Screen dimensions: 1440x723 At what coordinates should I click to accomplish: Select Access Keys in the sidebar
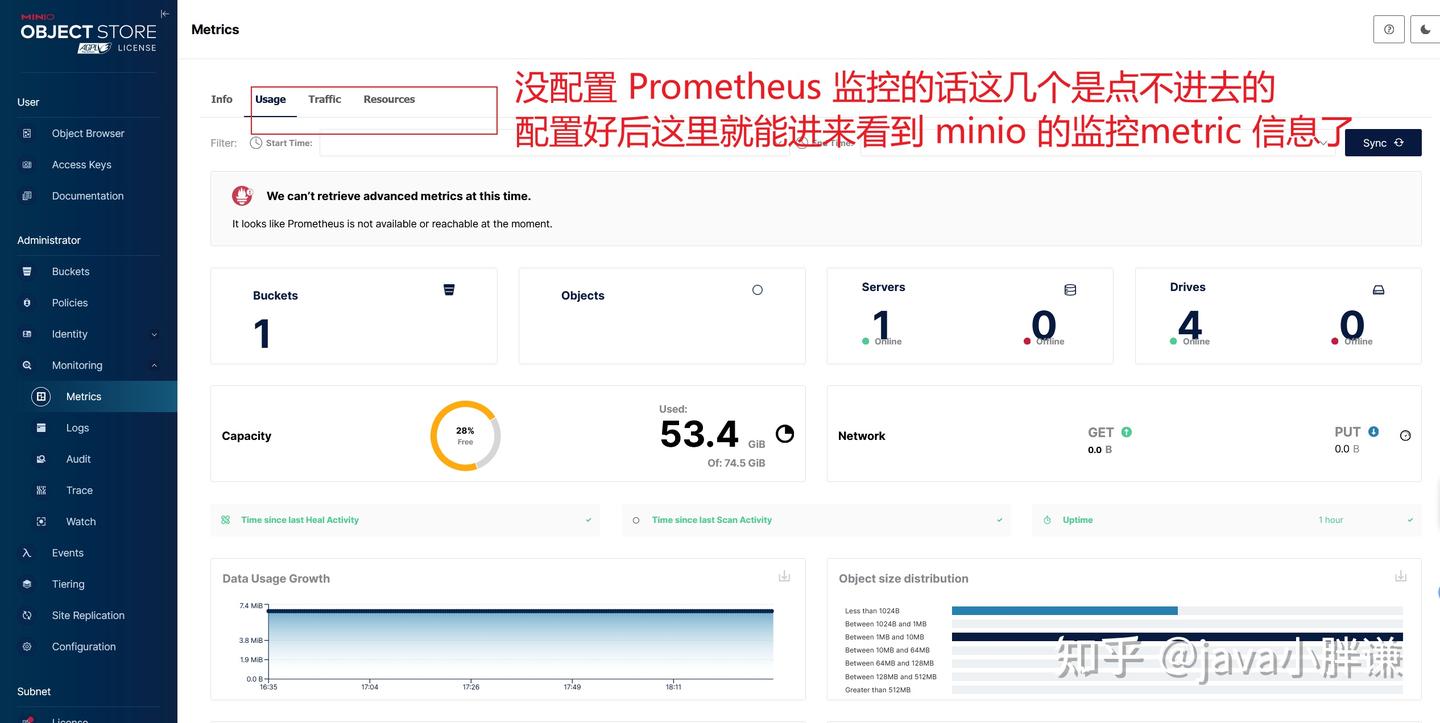point(80,164)
